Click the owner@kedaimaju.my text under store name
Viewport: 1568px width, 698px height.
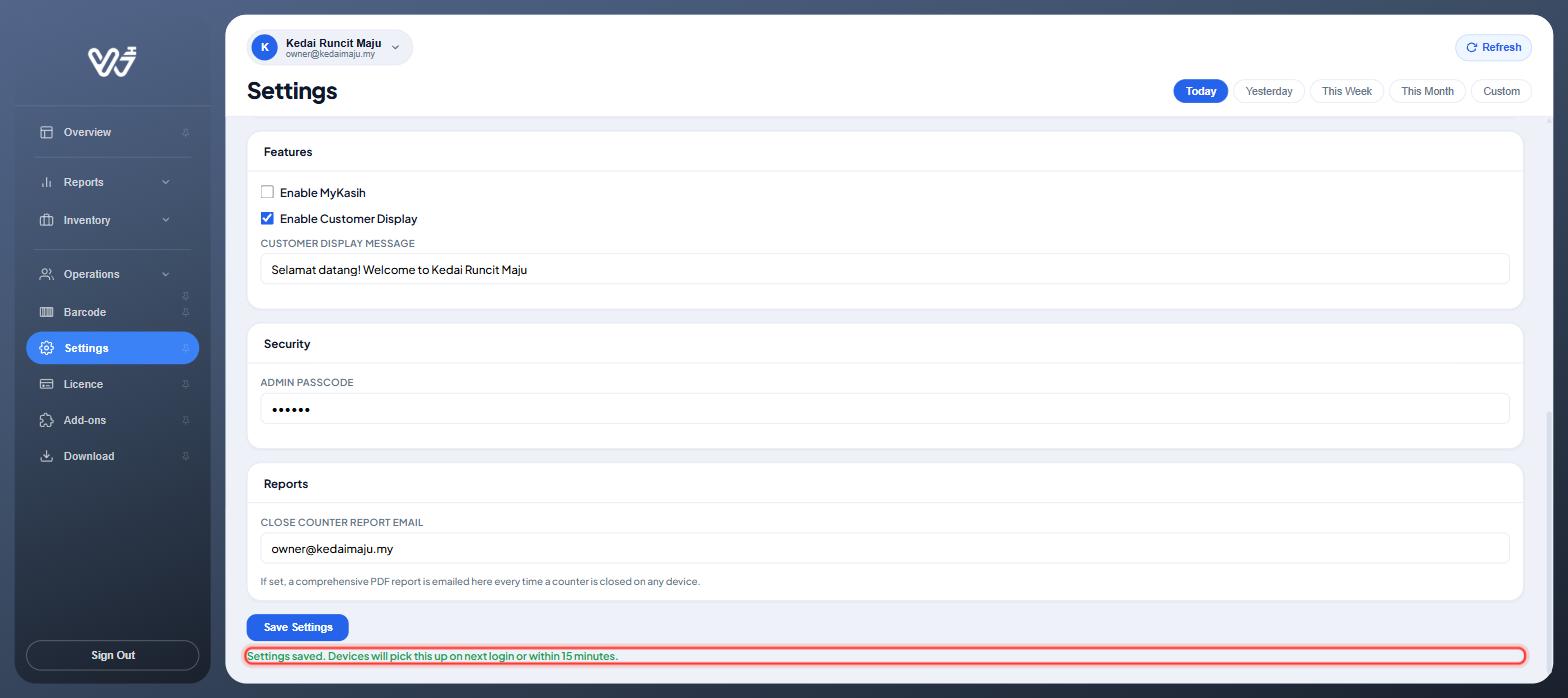coord(330,54)
